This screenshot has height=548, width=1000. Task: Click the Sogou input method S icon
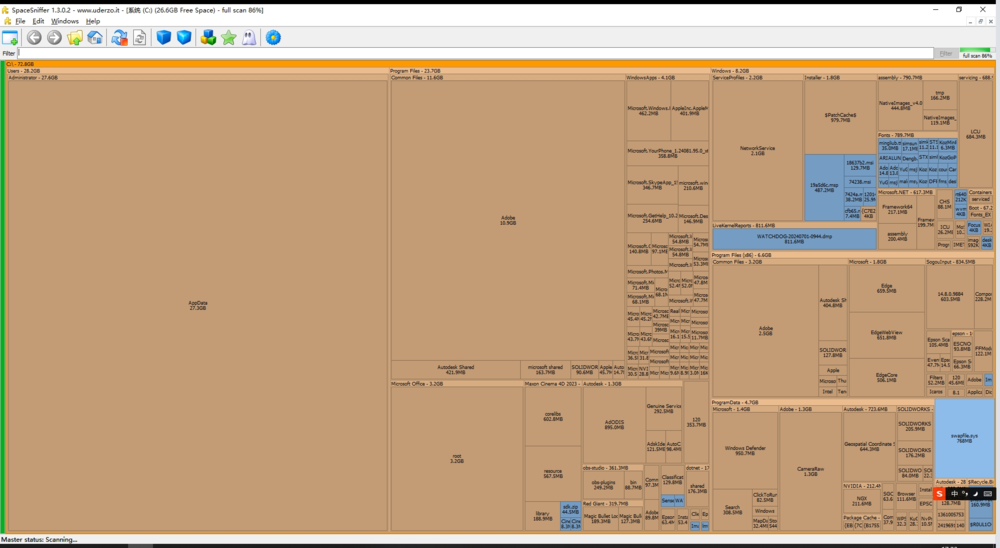coord(939,494)
